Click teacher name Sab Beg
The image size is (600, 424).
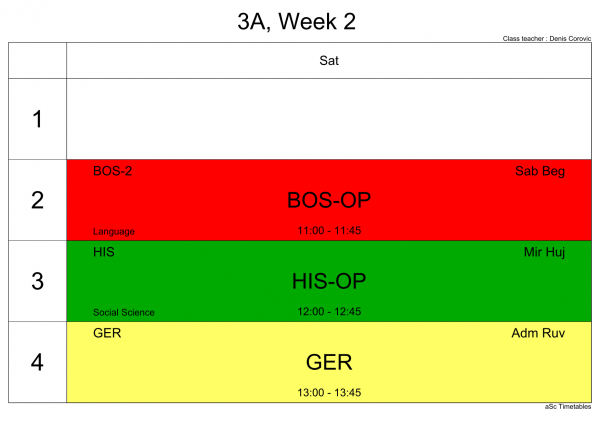click(540, 171)
